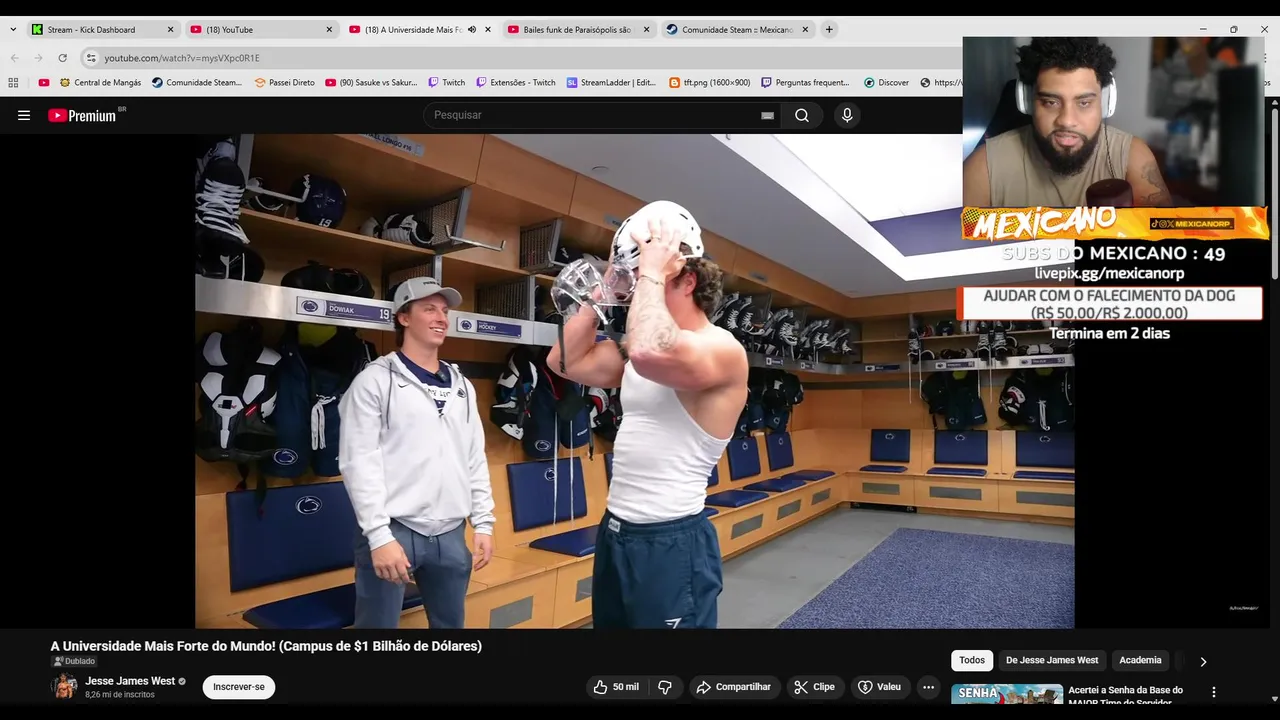The height and width of the screenshot is (720, 1280).
Task: Reload the page with browser refresh icon
Action: 62,58
